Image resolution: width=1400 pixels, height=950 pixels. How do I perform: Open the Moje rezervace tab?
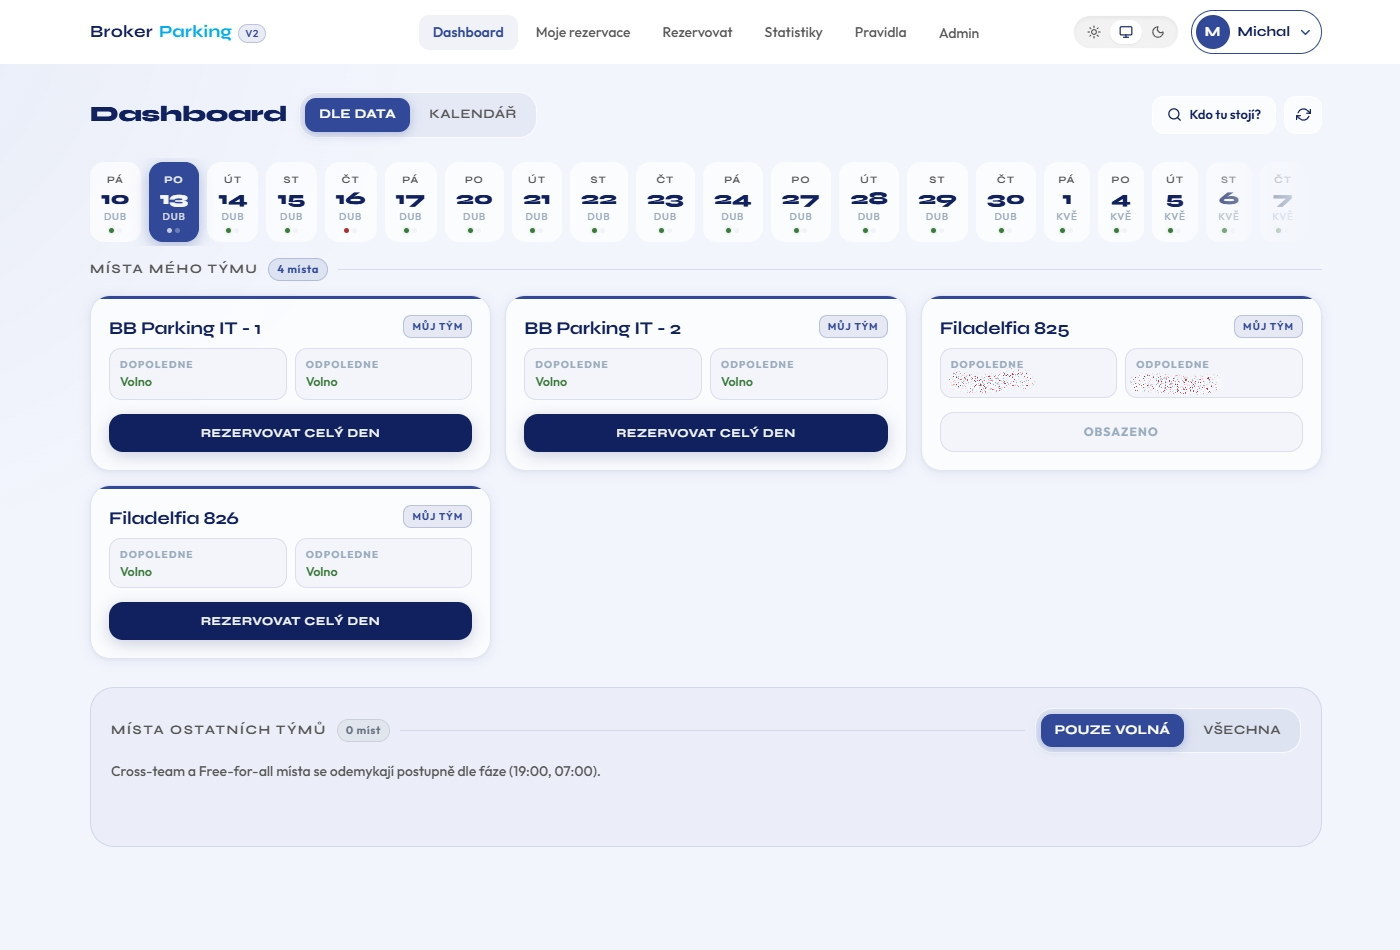pos(582,32)
